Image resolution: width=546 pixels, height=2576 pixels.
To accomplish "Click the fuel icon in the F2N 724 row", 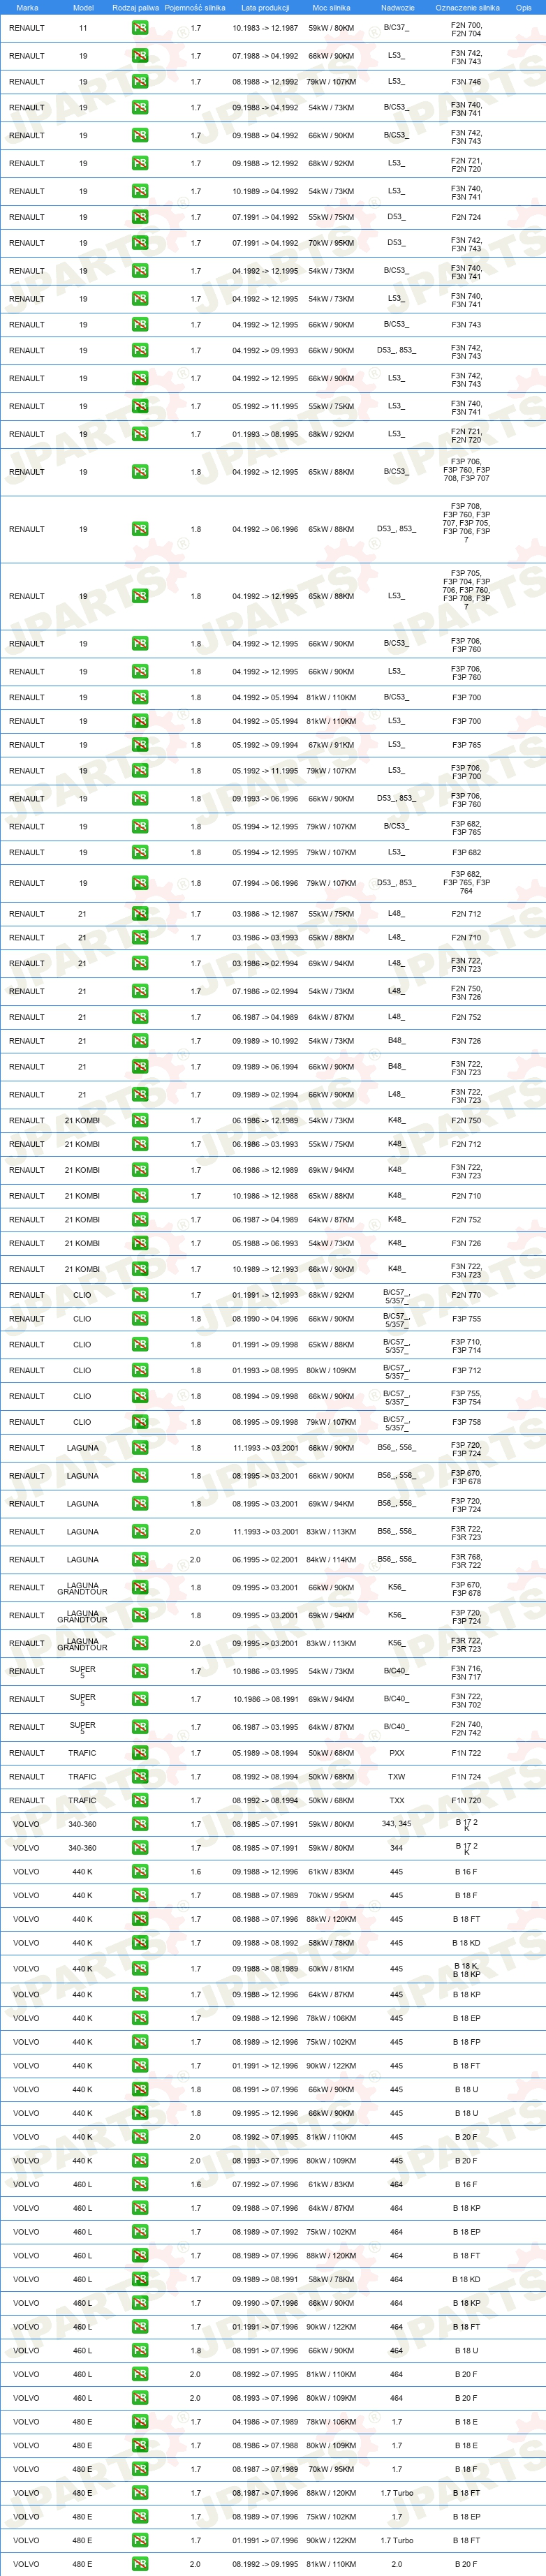I will (x=140, y=217).
